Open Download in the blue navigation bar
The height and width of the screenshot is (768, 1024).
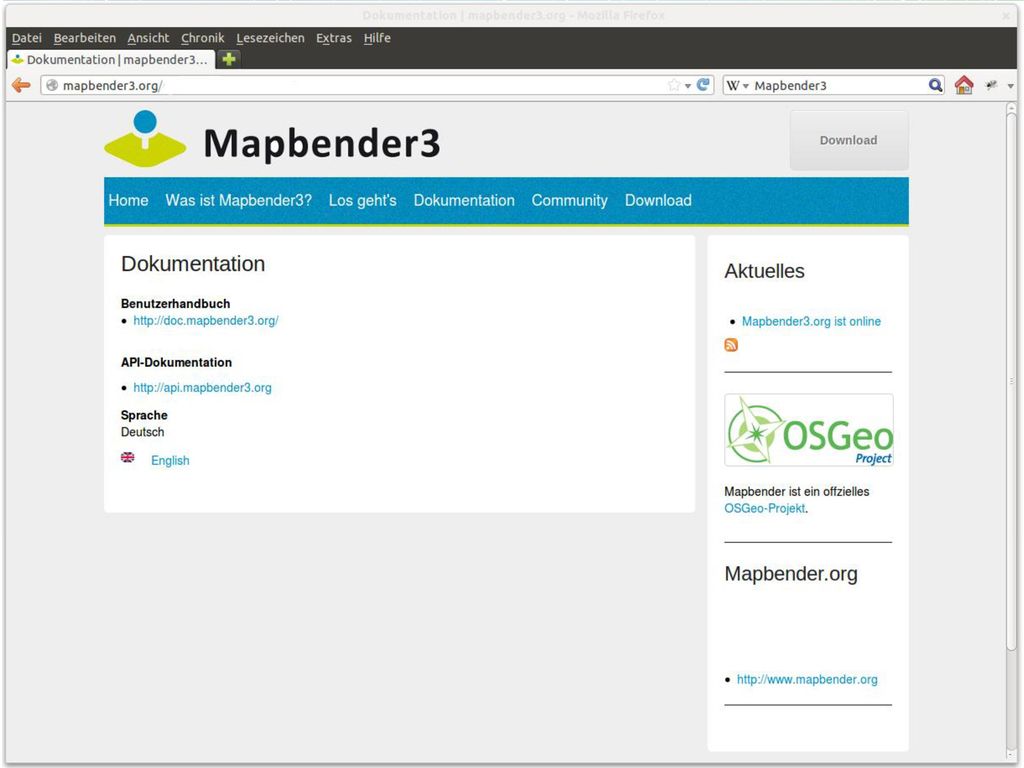point(658,200)
